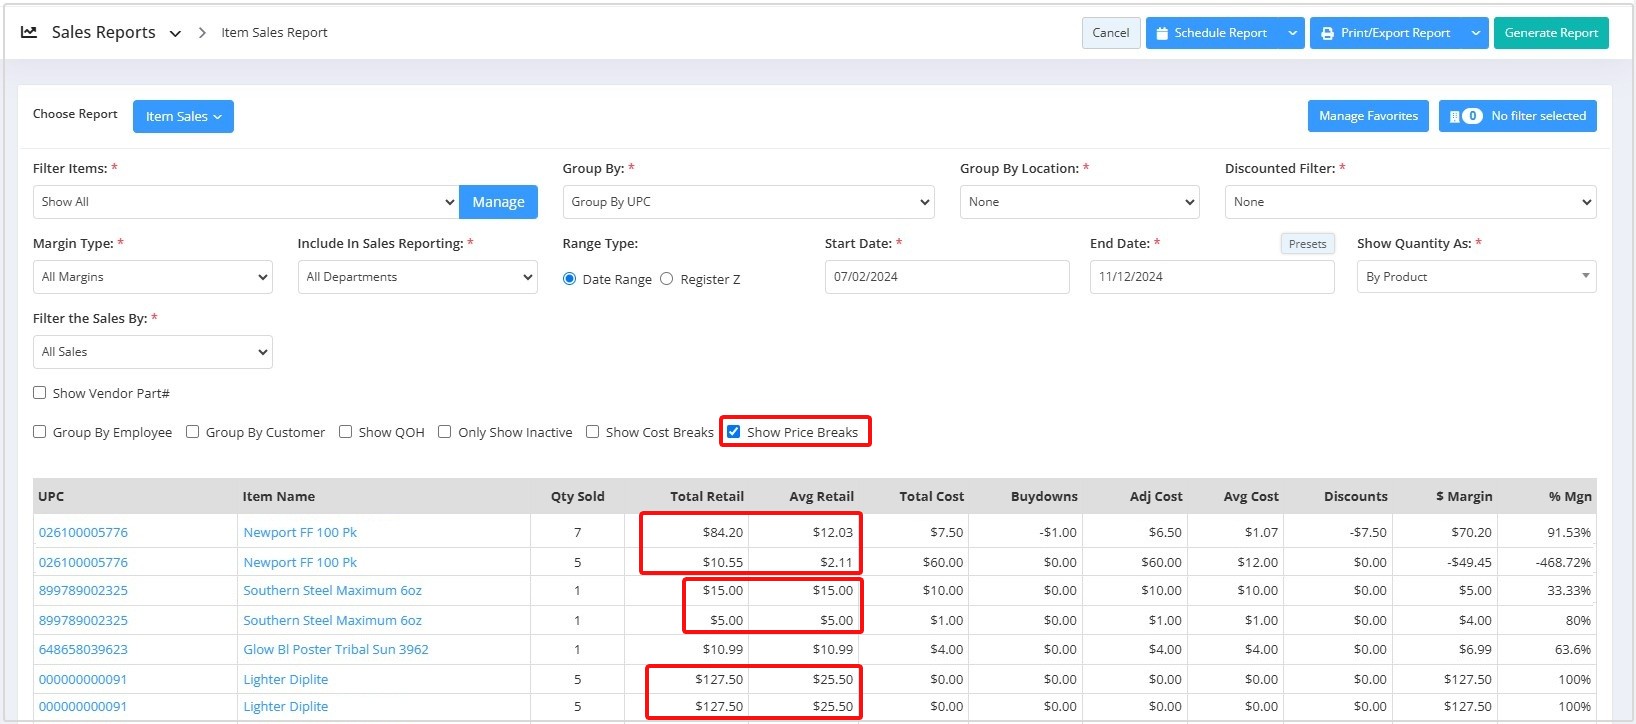The image size is (1636, 724).
Task: Open the Discounted Filter dropdown
Action: 1410,202
